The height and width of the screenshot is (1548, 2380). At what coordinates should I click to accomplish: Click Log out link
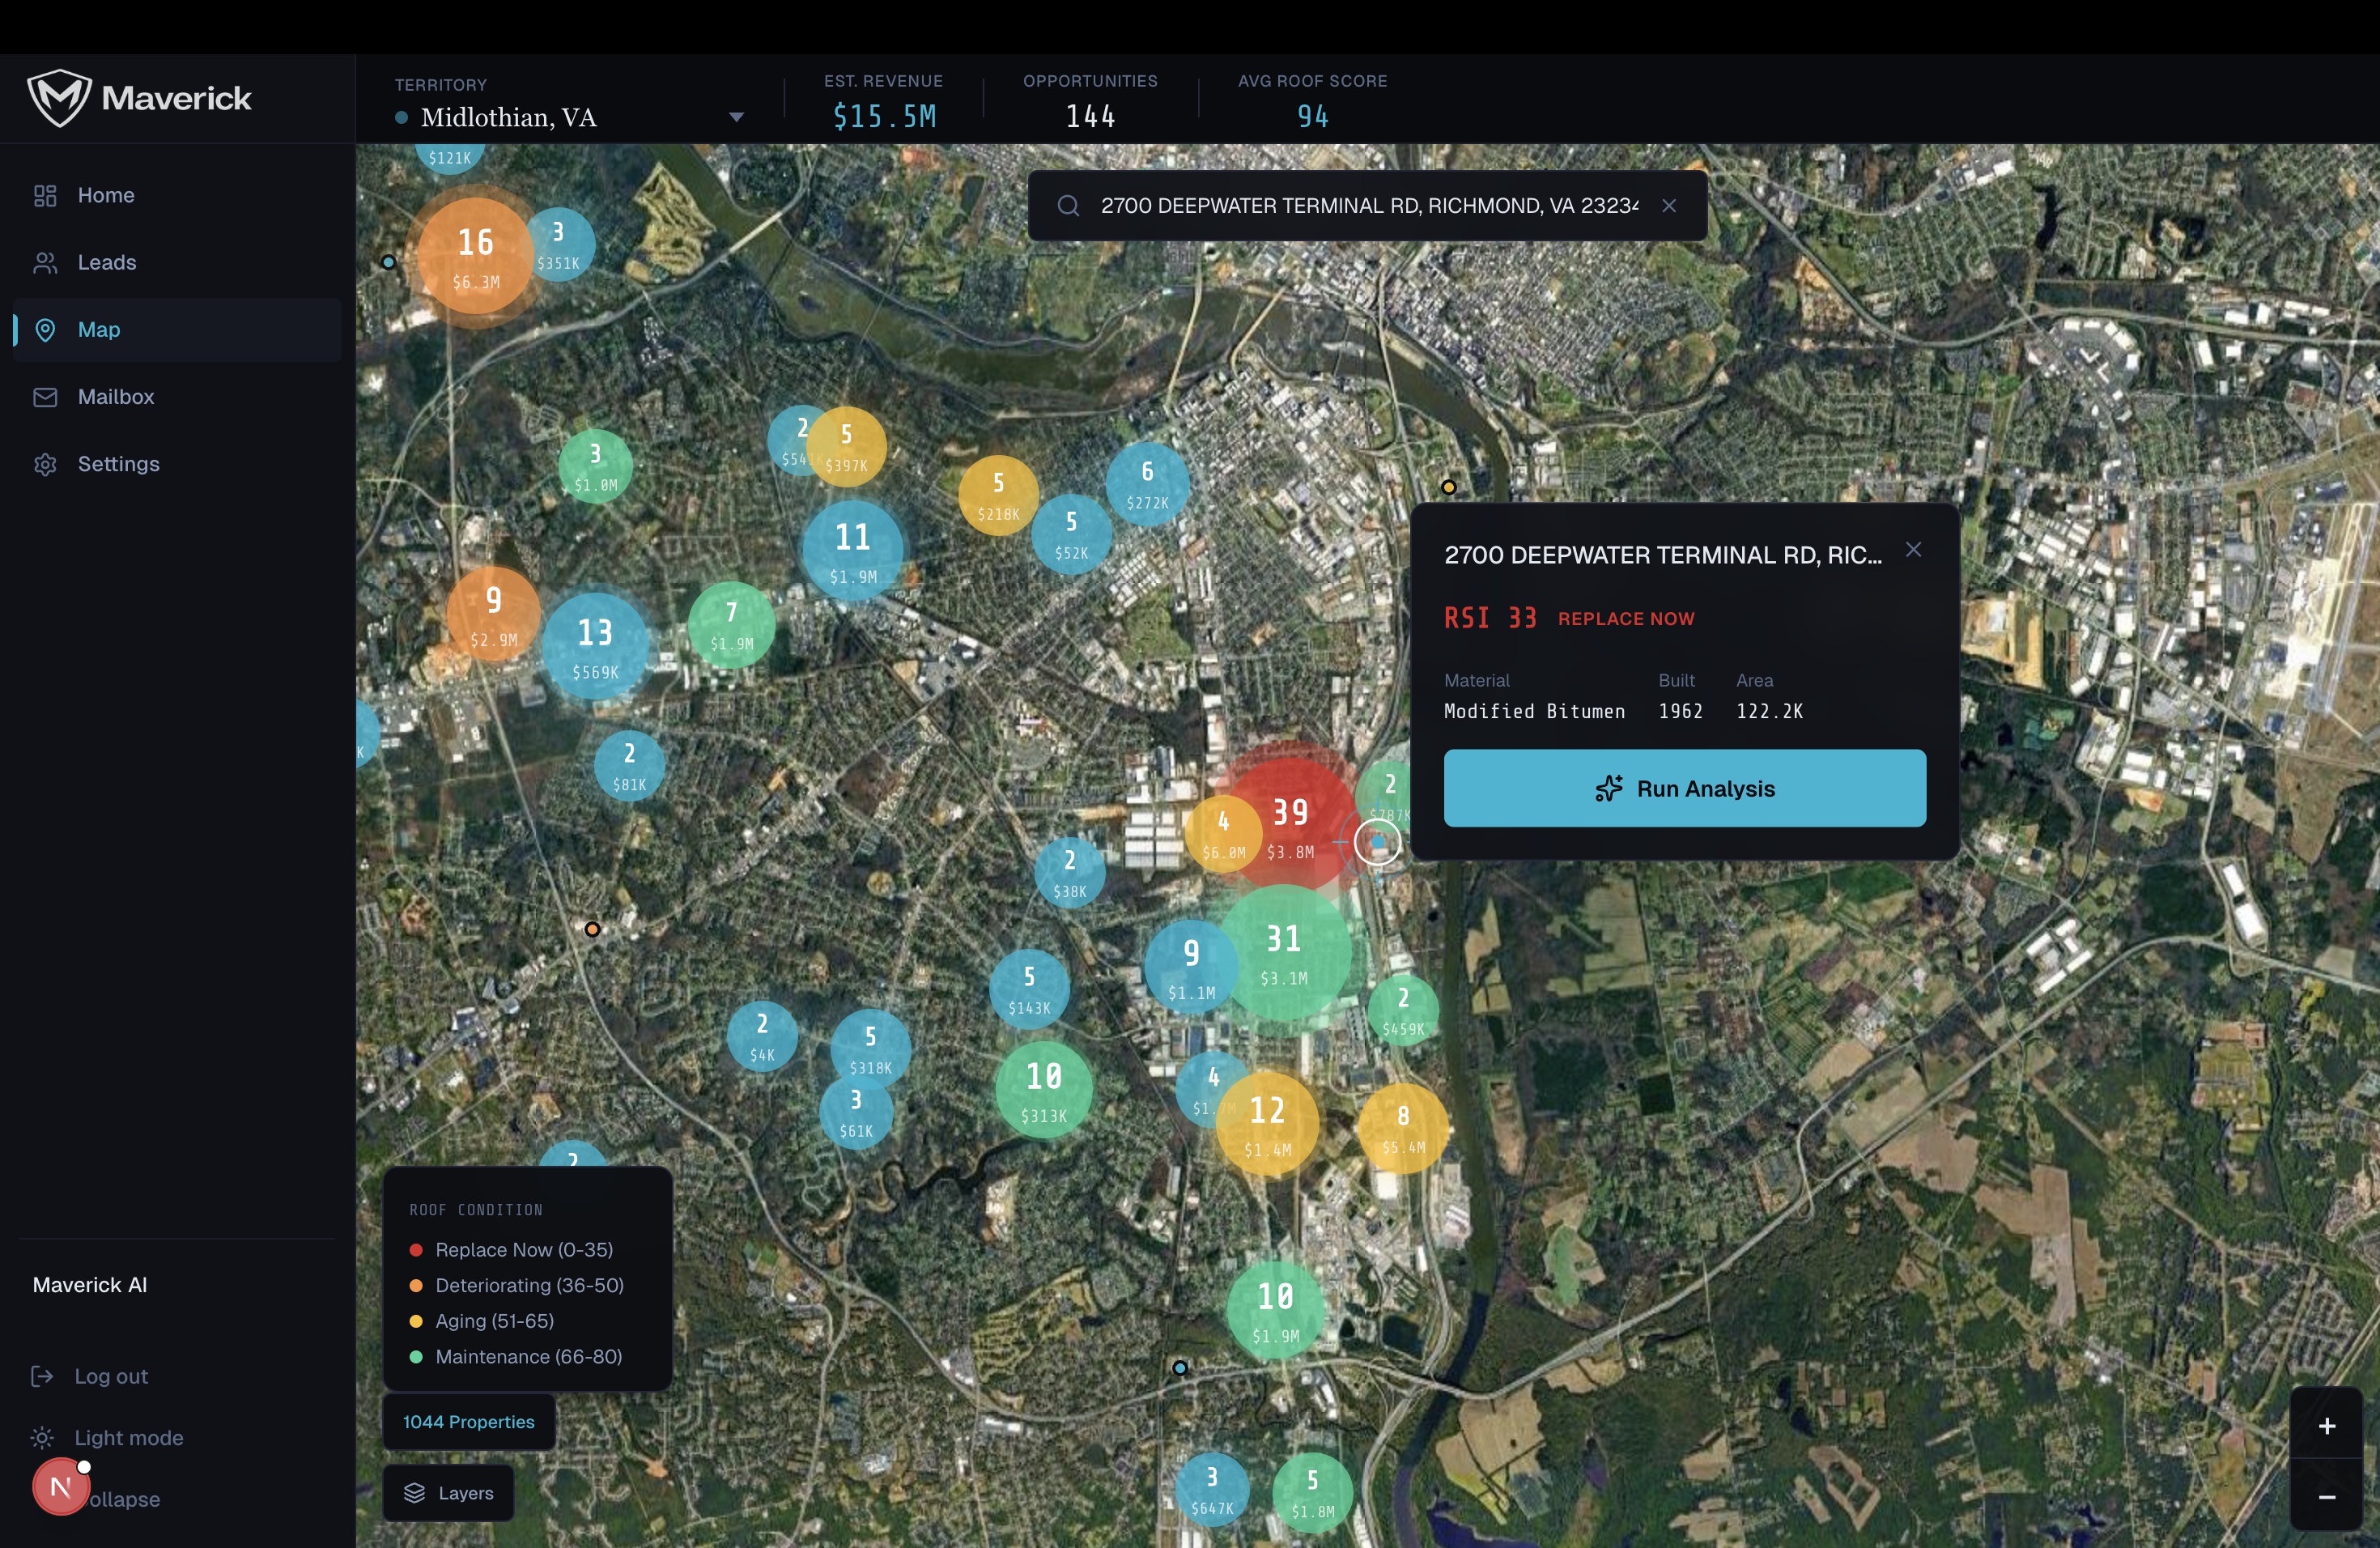[x=111, y=1376]
